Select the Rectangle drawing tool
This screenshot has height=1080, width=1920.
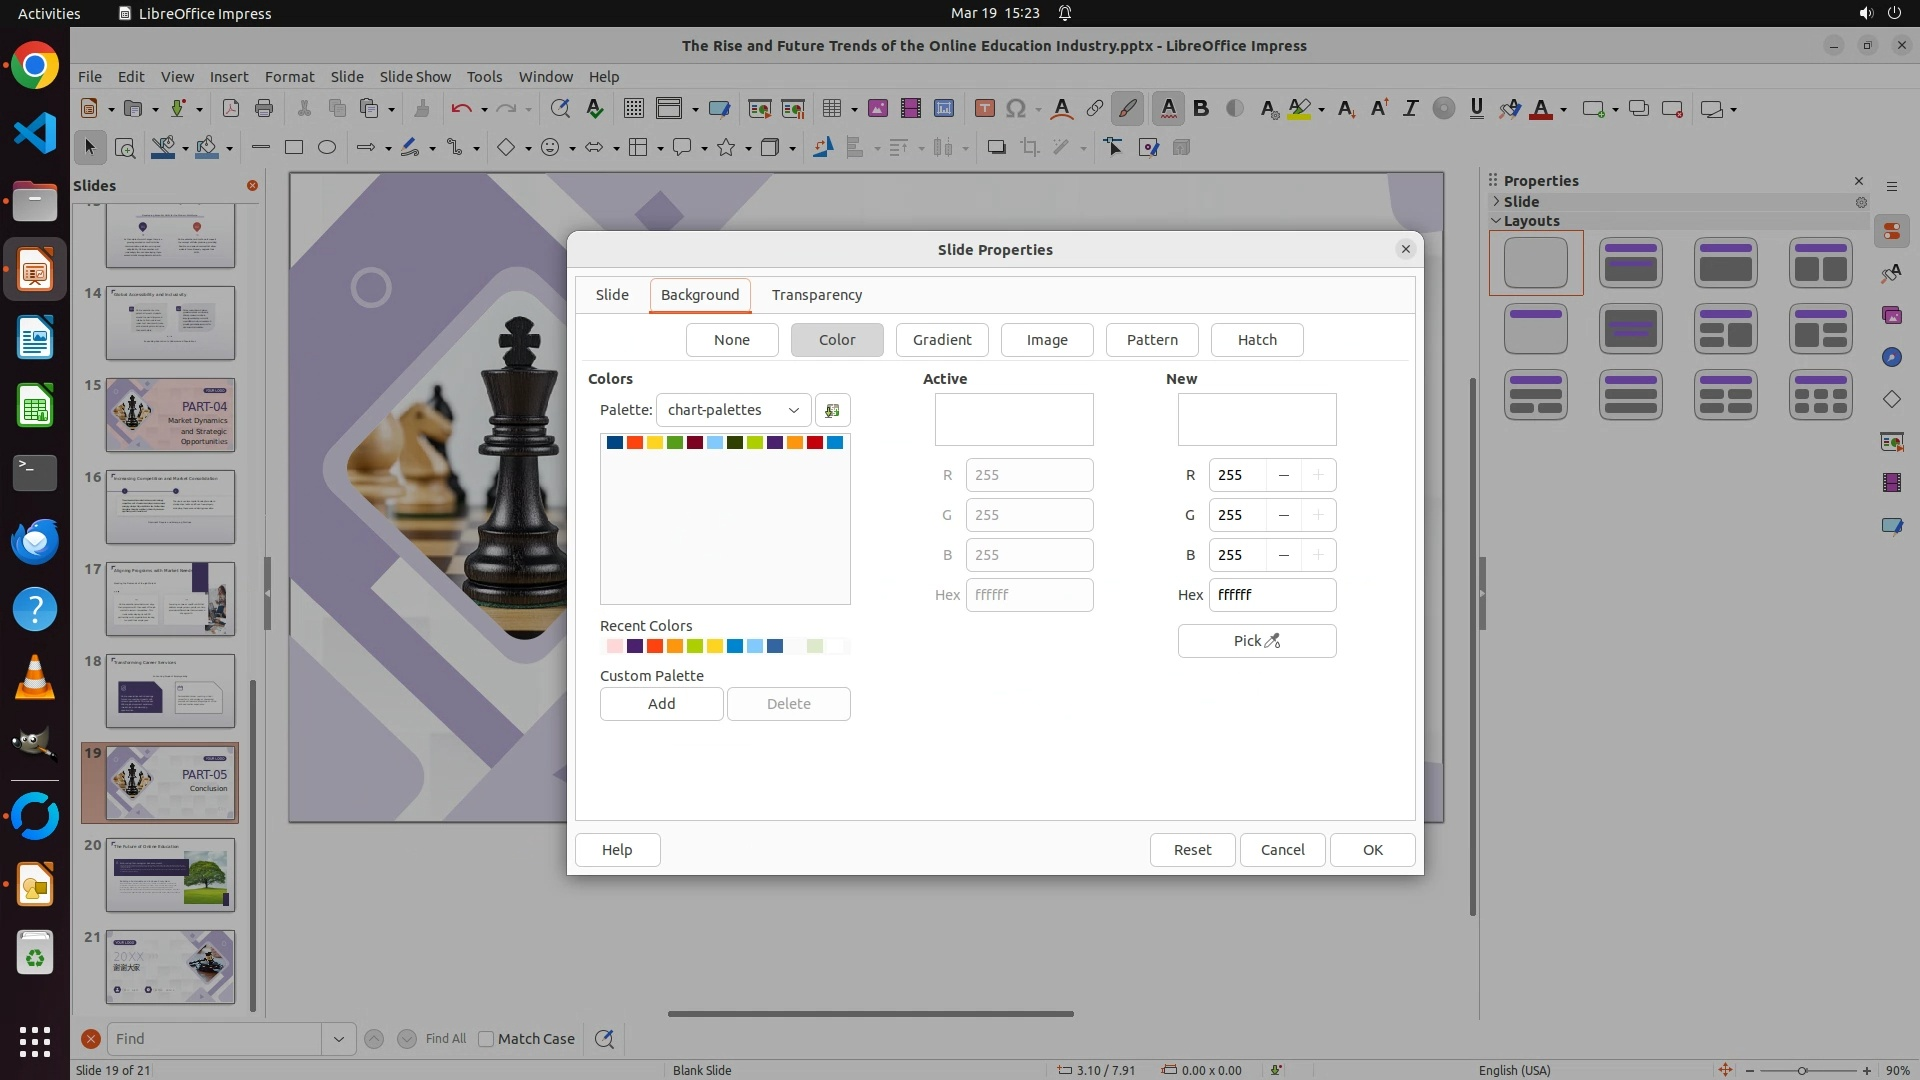click(x=294, y=148)
